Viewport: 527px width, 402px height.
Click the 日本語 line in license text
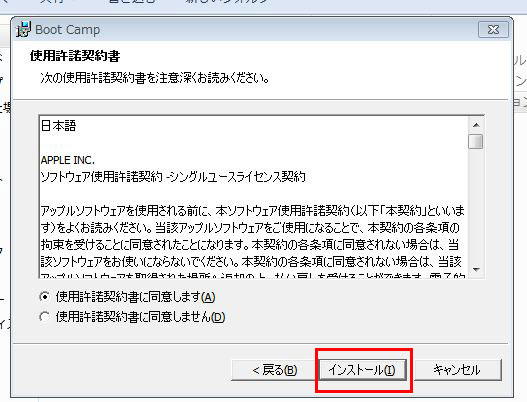[58, 126]
